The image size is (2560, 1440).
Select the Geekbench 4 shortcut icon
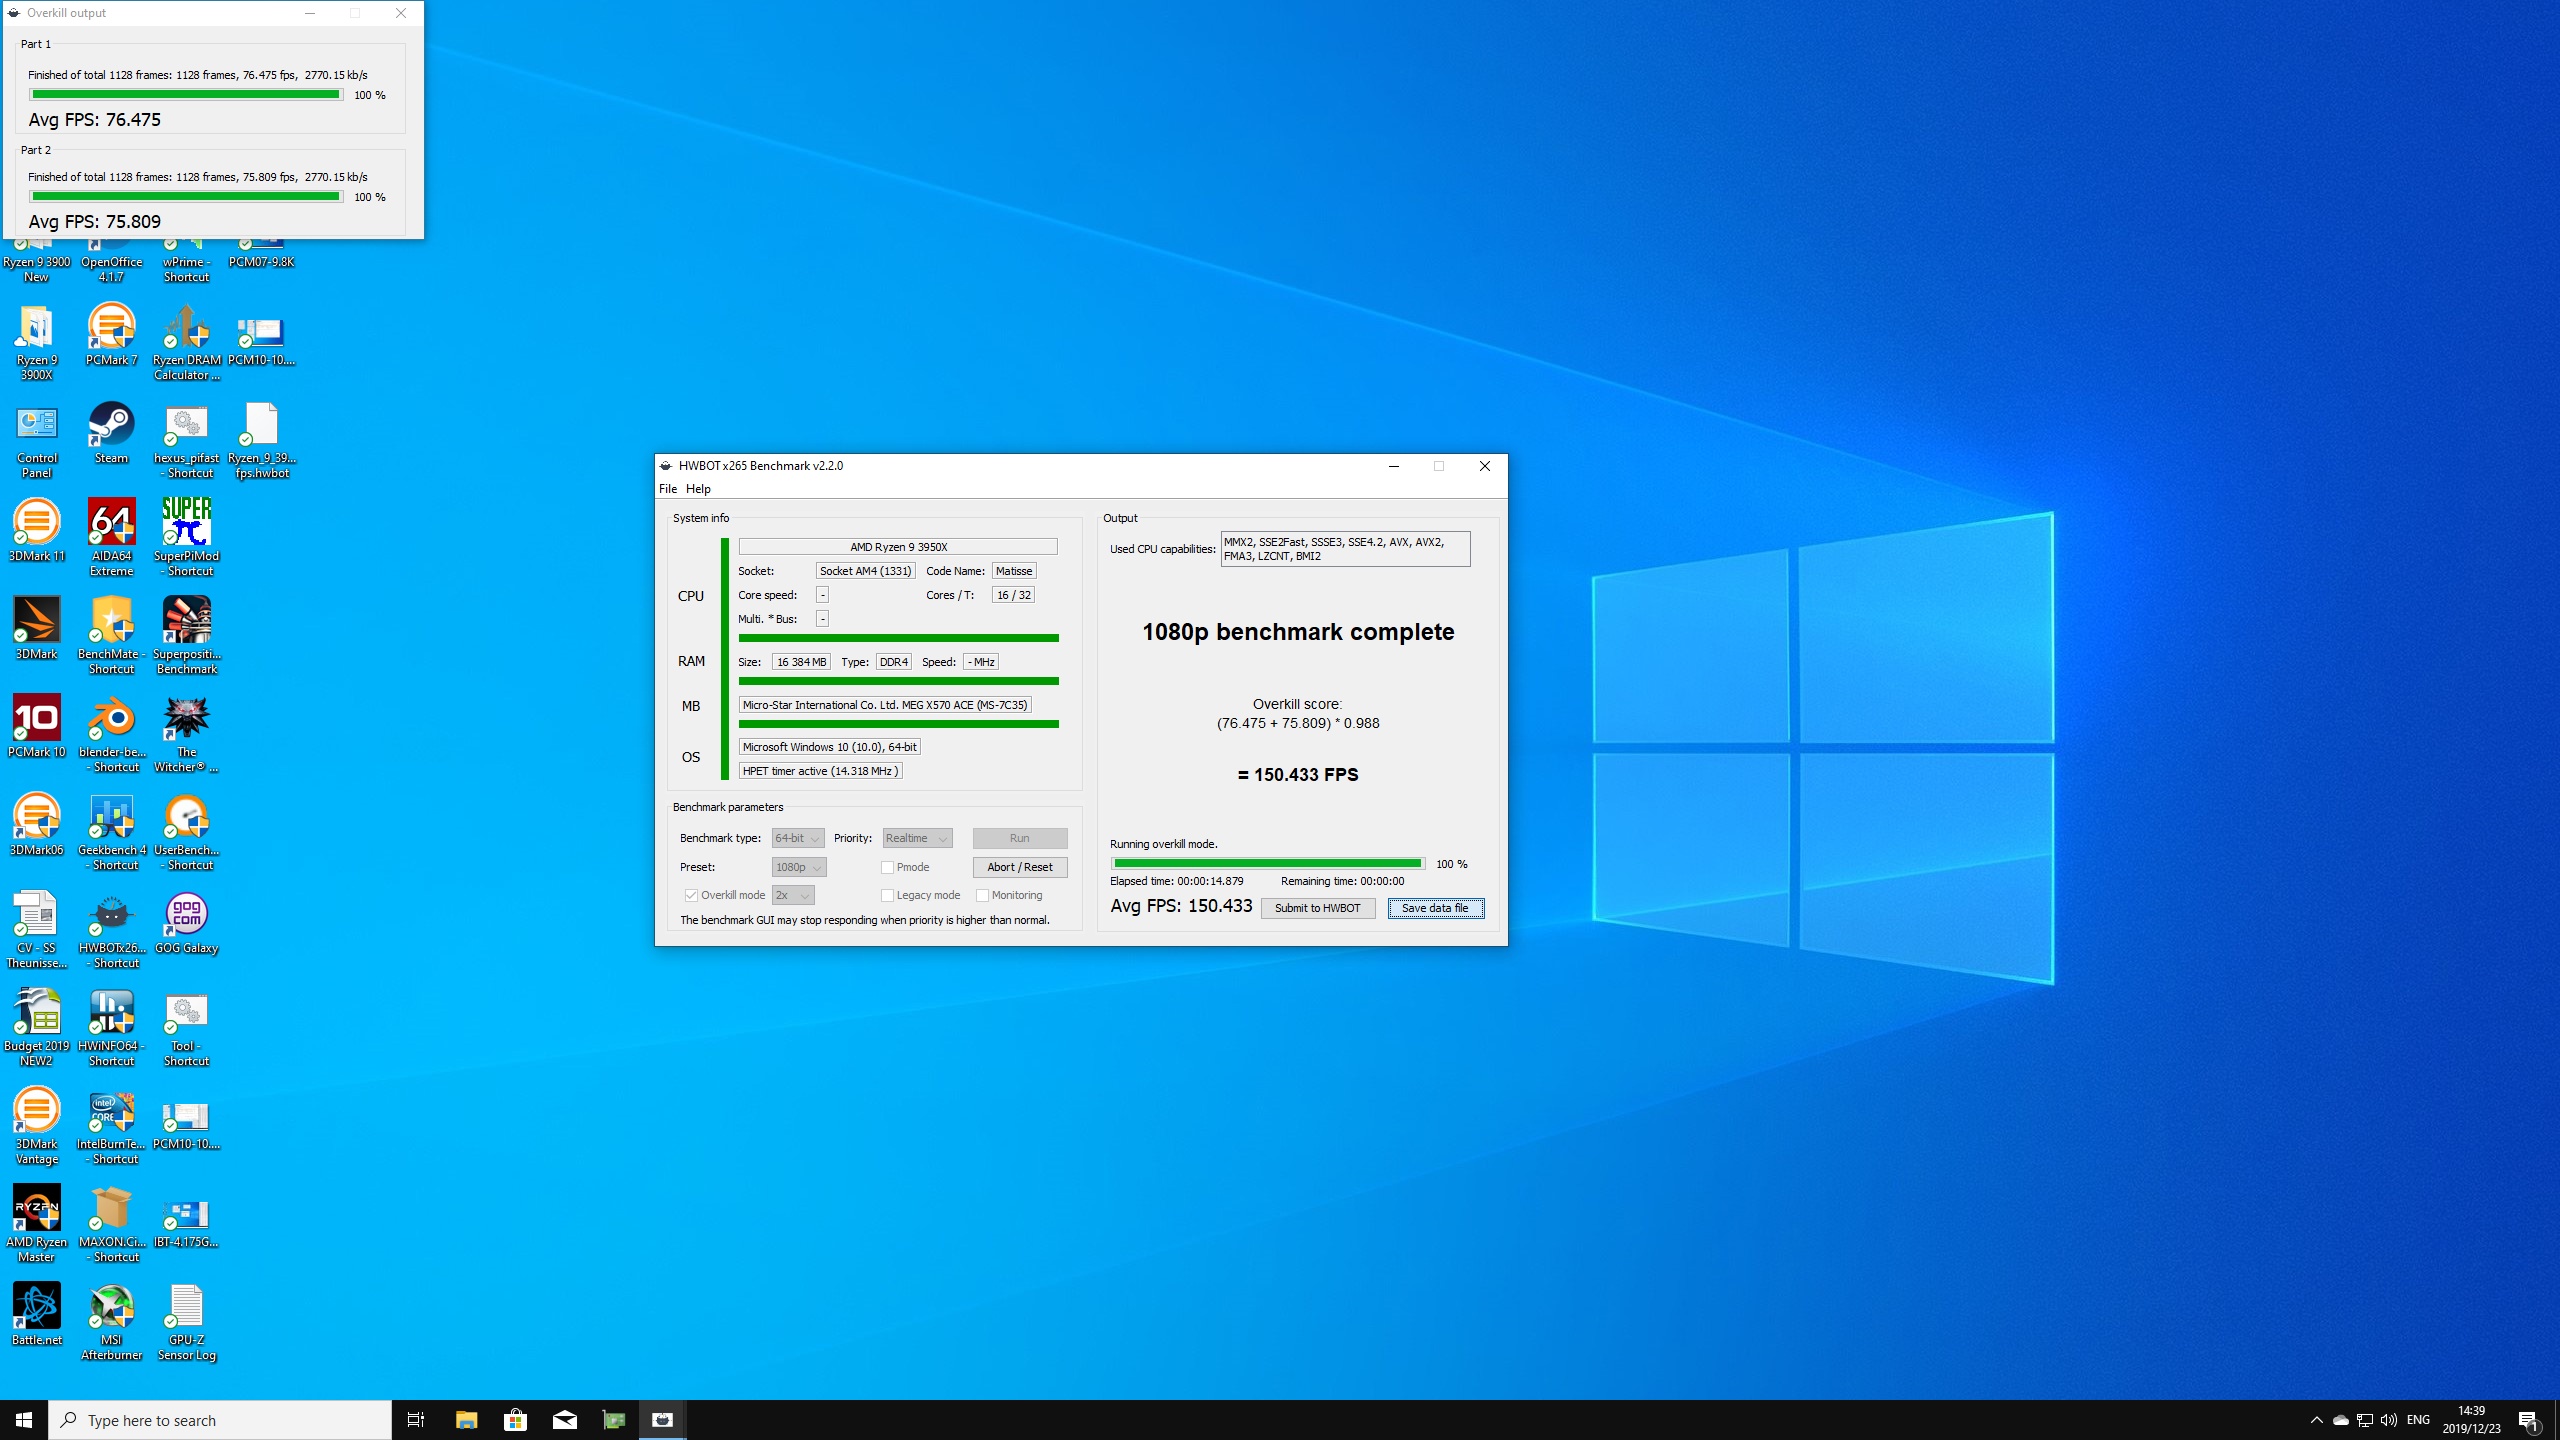coord(111,833)
